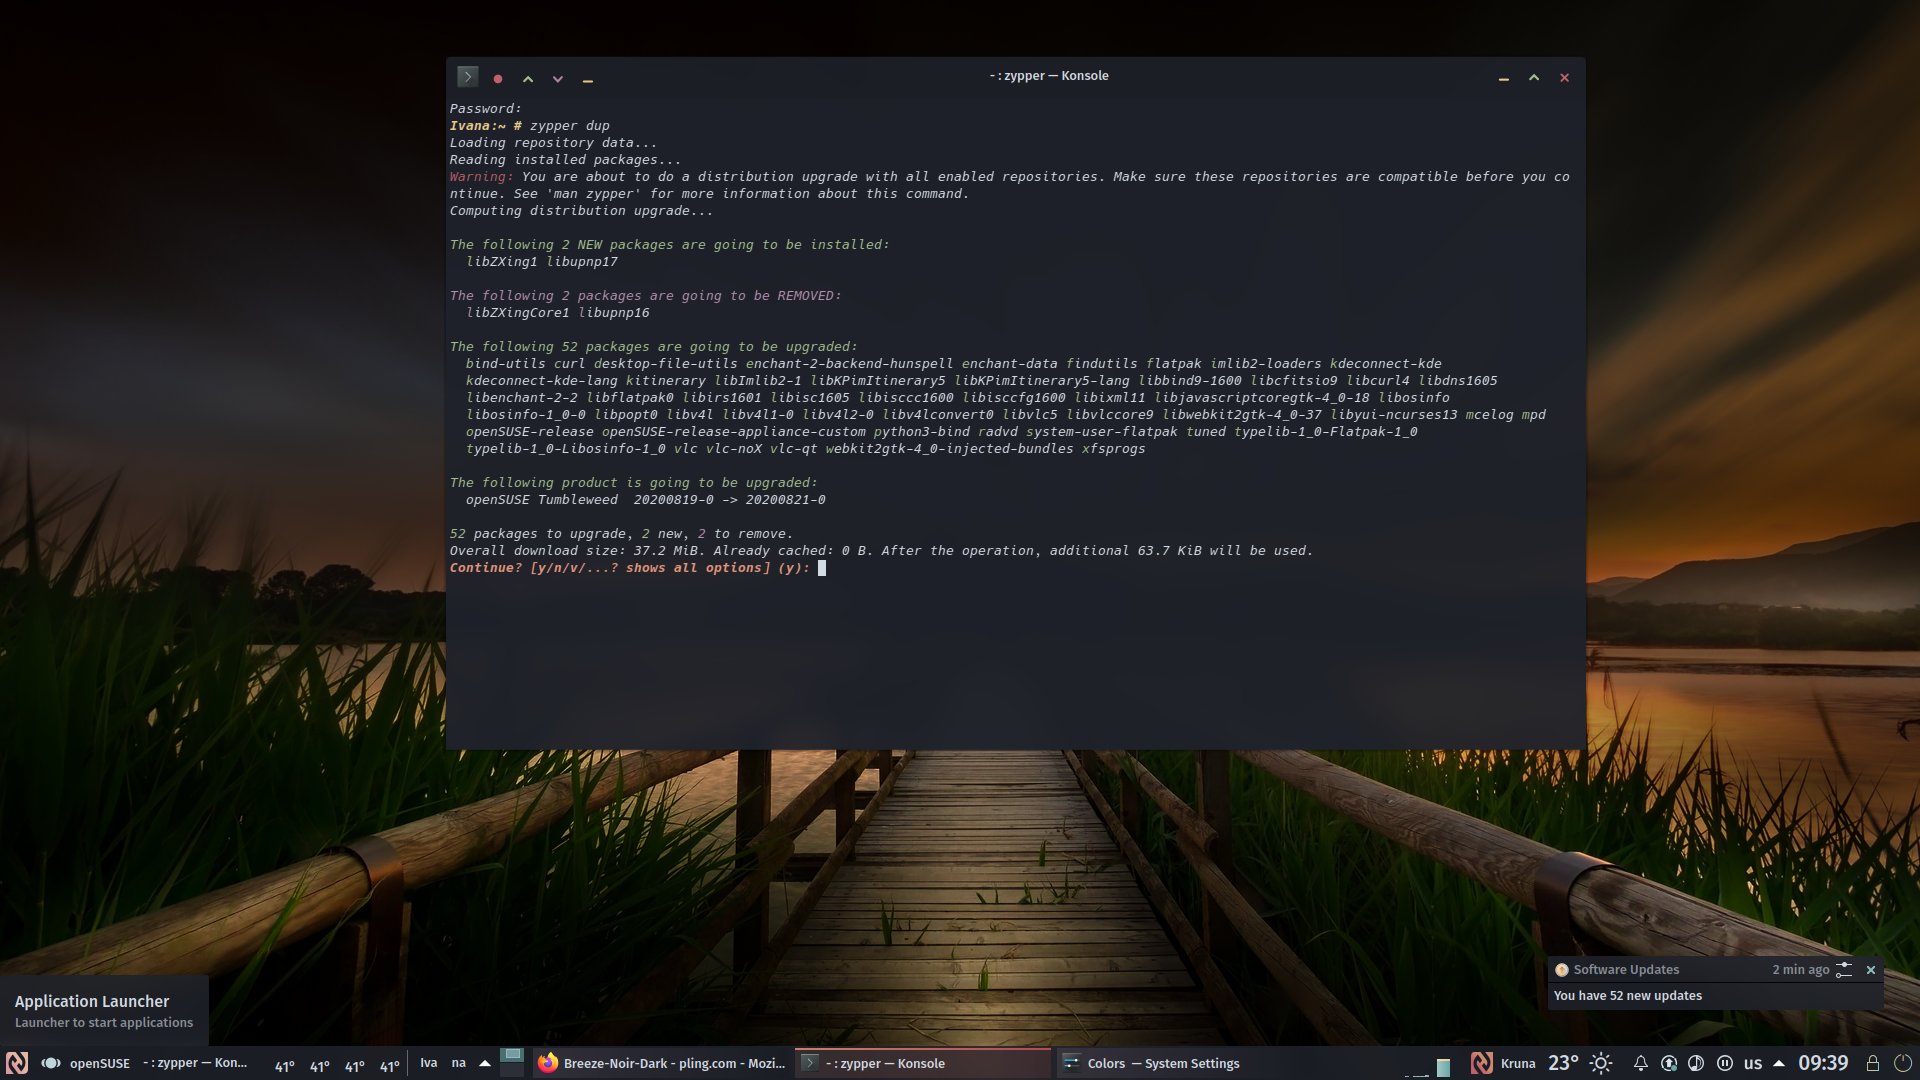Click the pink keep-below arrow in Konsole titlebar
The image size is (1920, 1080).
(558, 78)
